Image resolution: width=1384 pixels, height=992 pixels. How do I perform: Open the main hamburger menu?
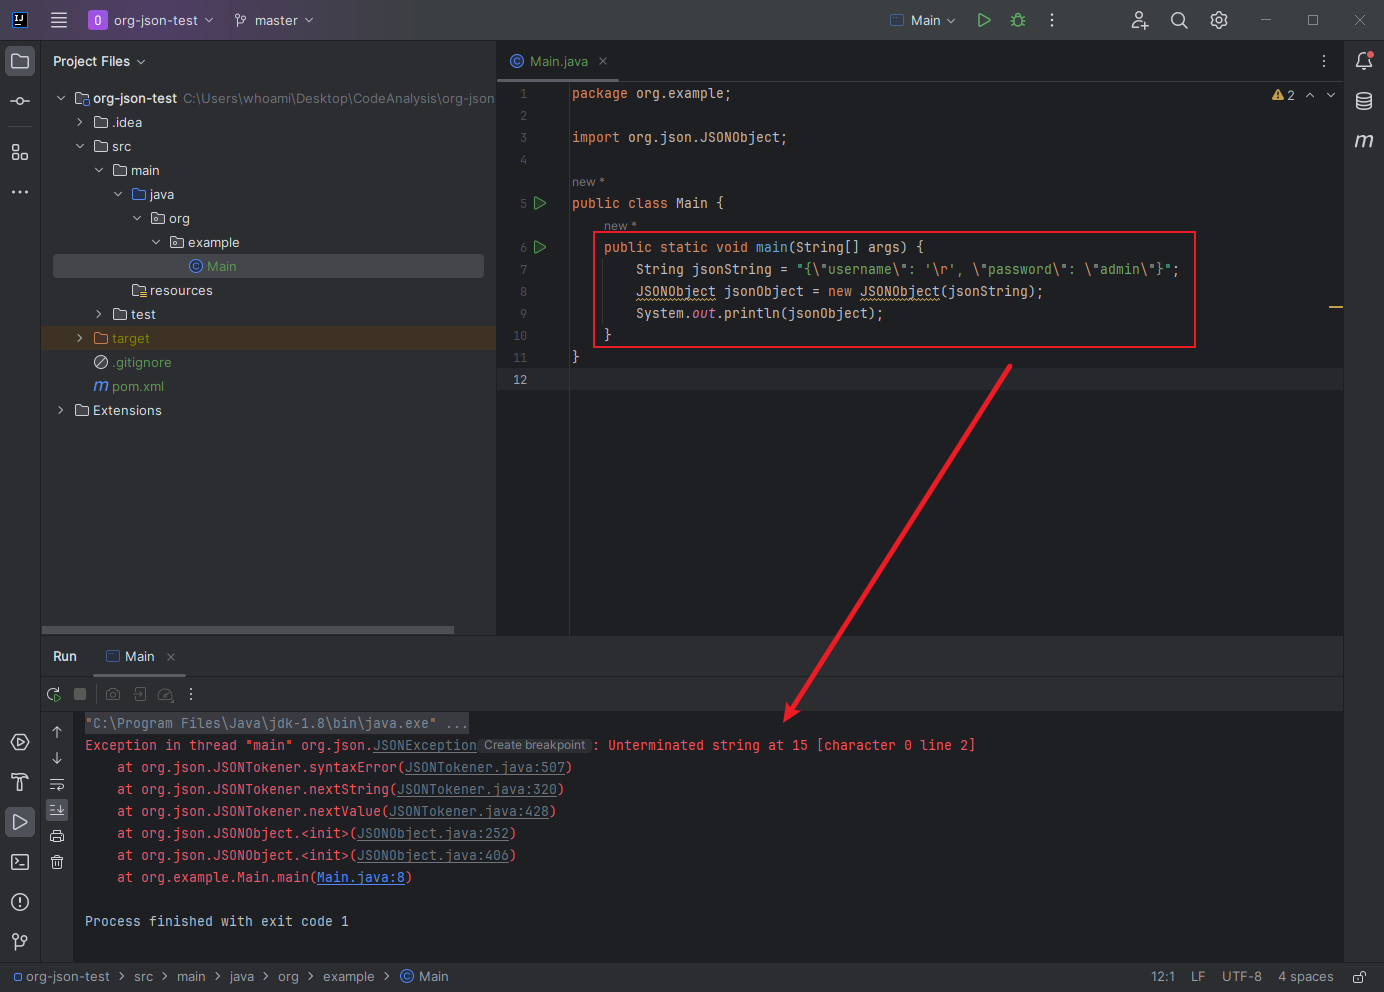coord(59,20)
